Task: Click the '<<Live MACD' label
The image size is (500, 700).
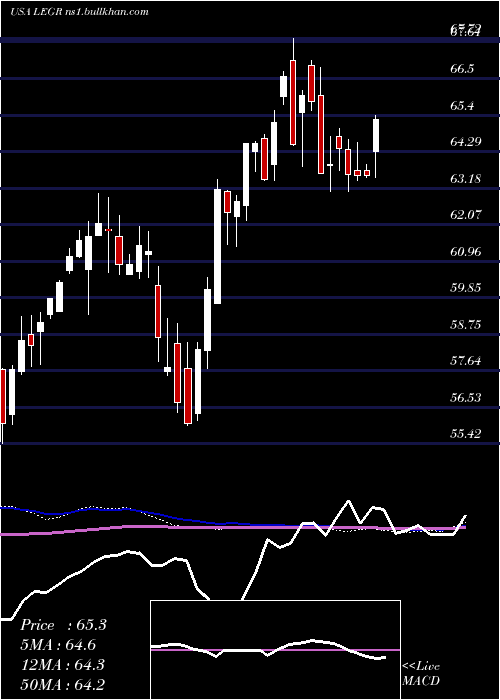Action: click(x=421, y=674)
